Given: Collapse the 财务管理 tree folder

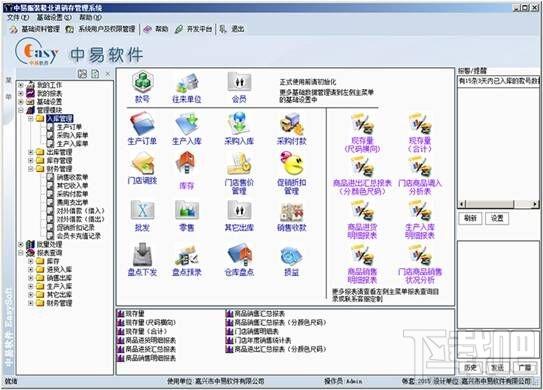Looking at the screenshot, I should tap(30, 169).
